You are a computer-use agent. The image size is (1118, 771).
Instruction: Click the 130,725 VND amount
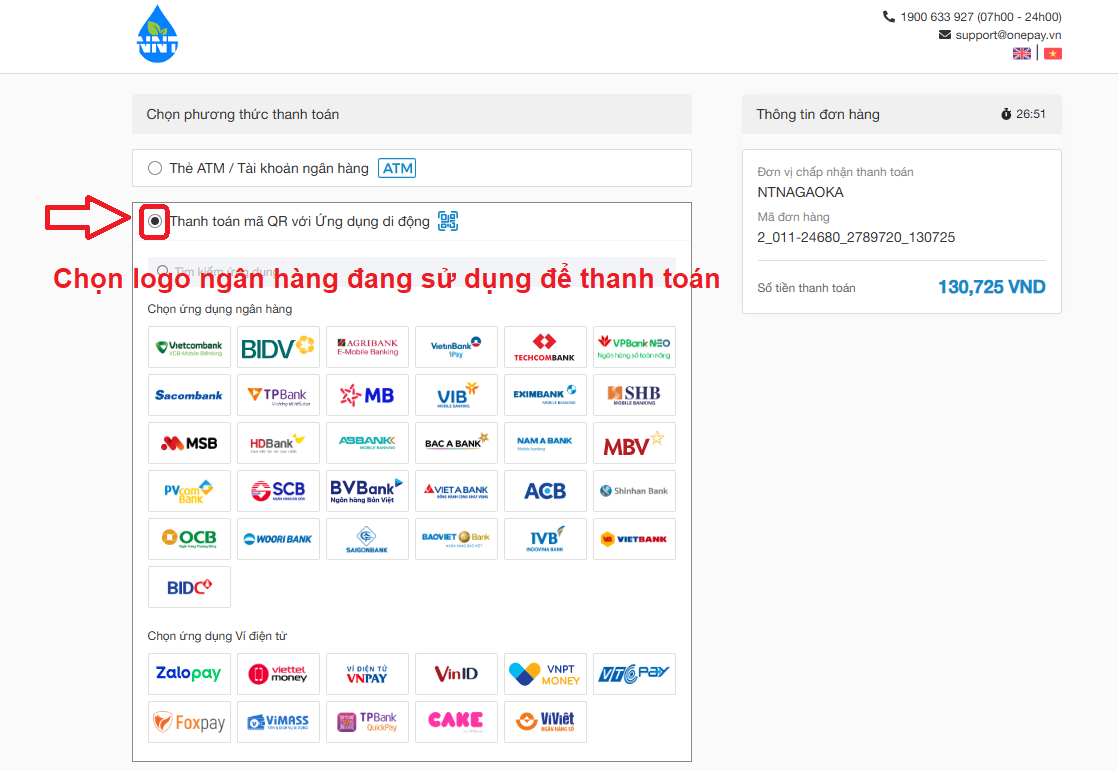coord(991,287)
